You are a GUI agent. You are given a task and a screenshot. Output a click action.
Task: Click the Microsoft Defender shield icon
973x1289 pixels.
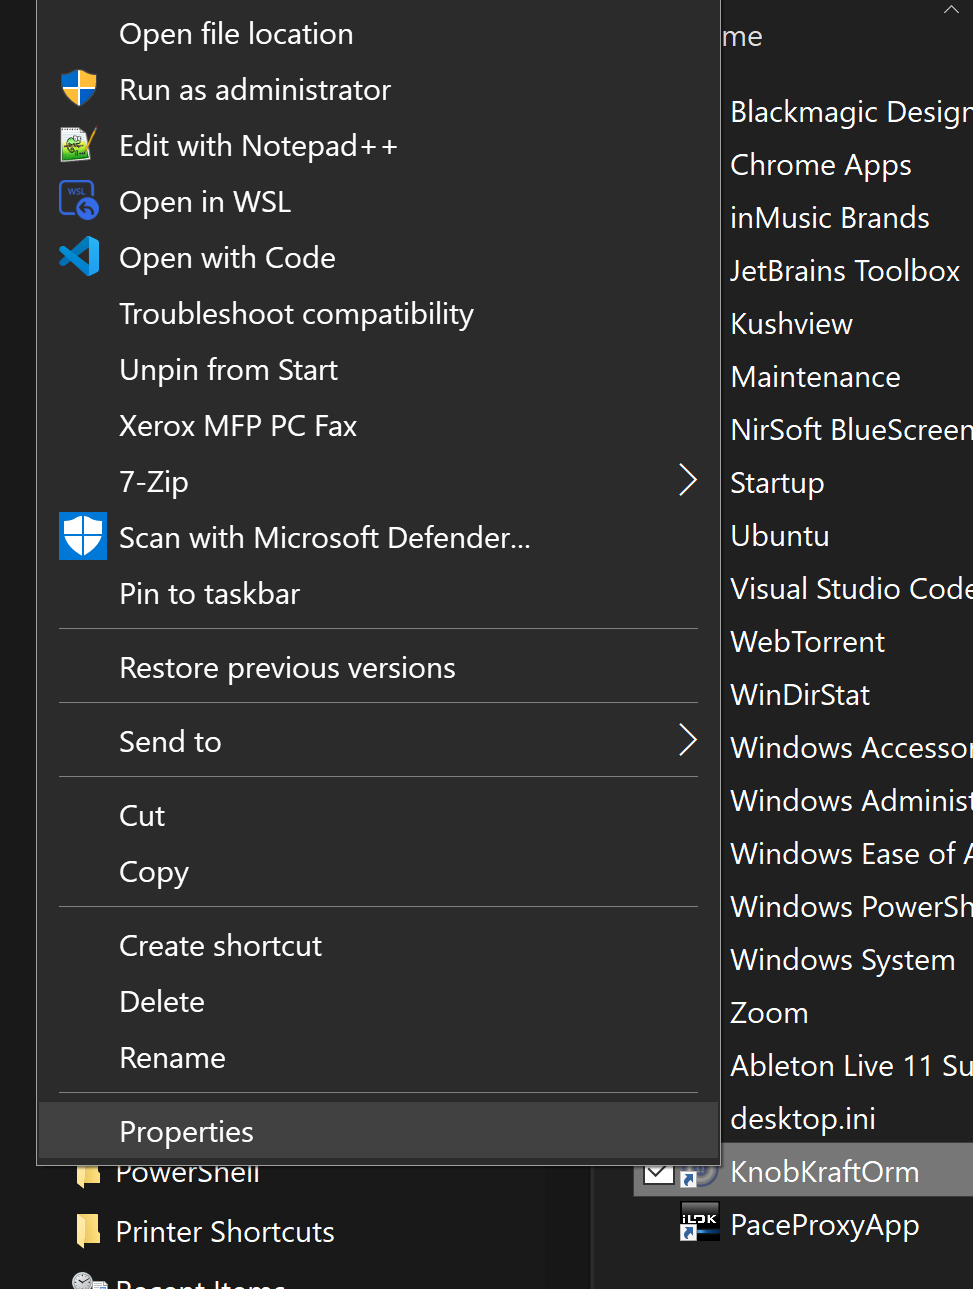82,537
